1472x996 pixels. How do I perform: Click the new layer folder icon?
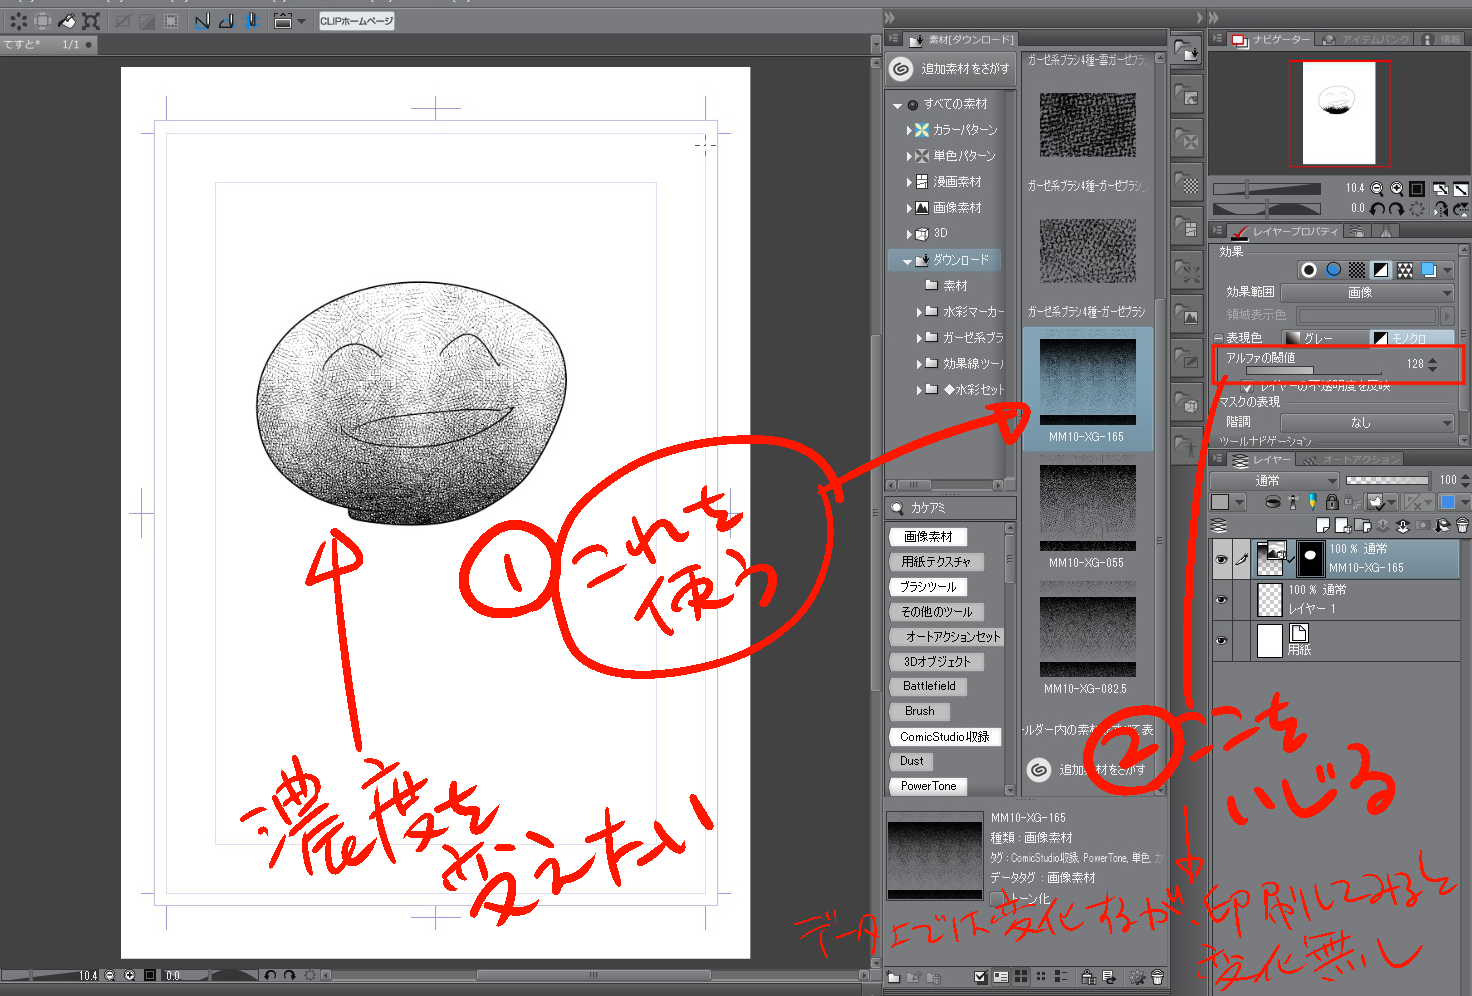point(1364,525)
